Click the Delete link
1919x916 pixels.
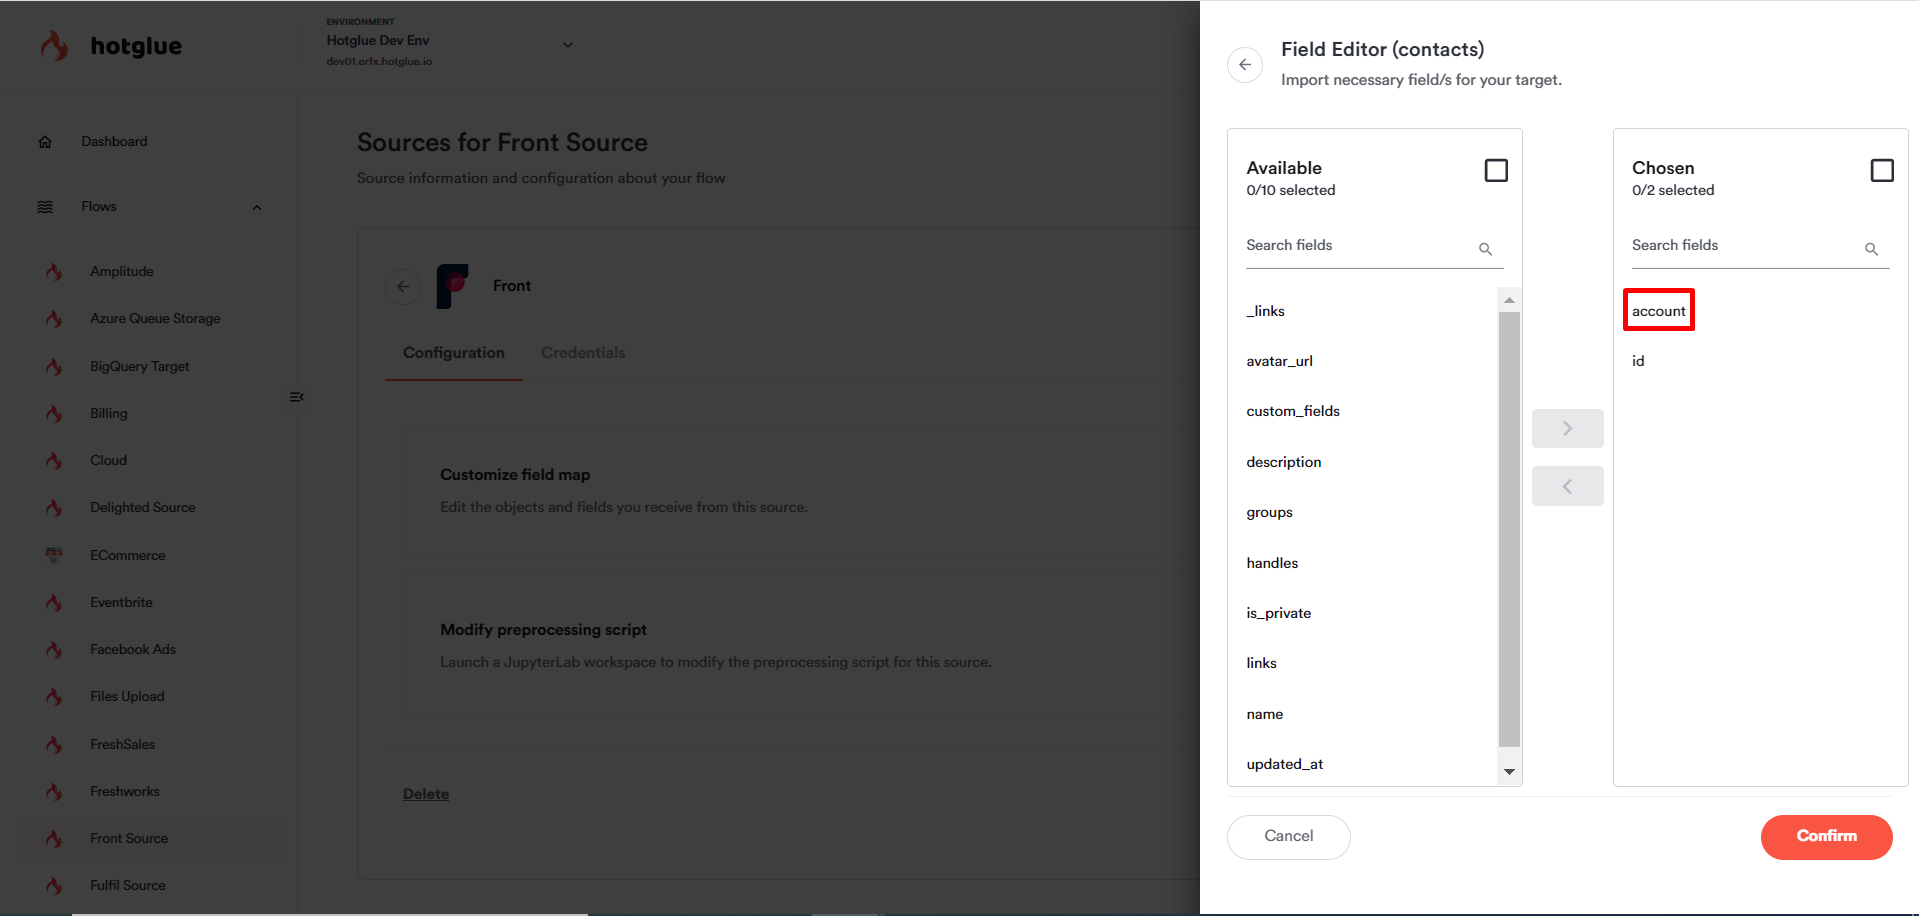coord(426,794)
